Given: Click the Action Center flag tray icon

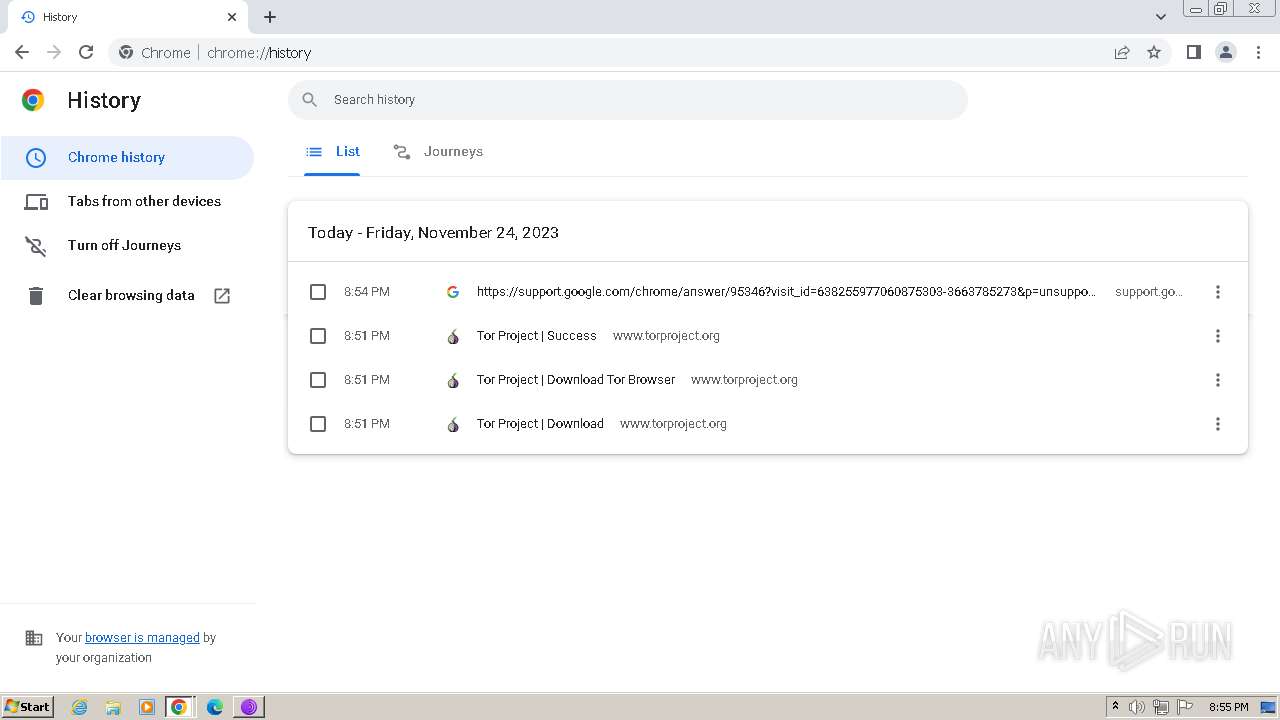Looking at the screenshot, I should 1185,707.
